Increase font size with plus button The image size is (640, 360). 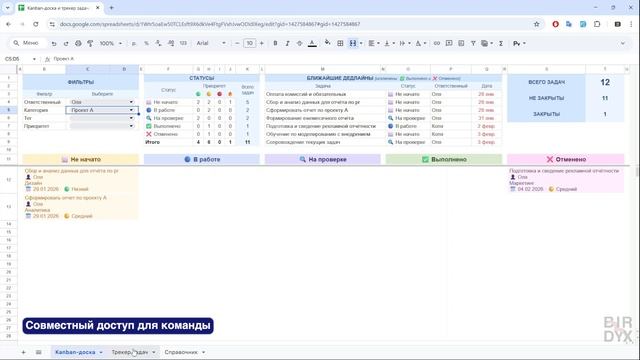click(262, 43)
